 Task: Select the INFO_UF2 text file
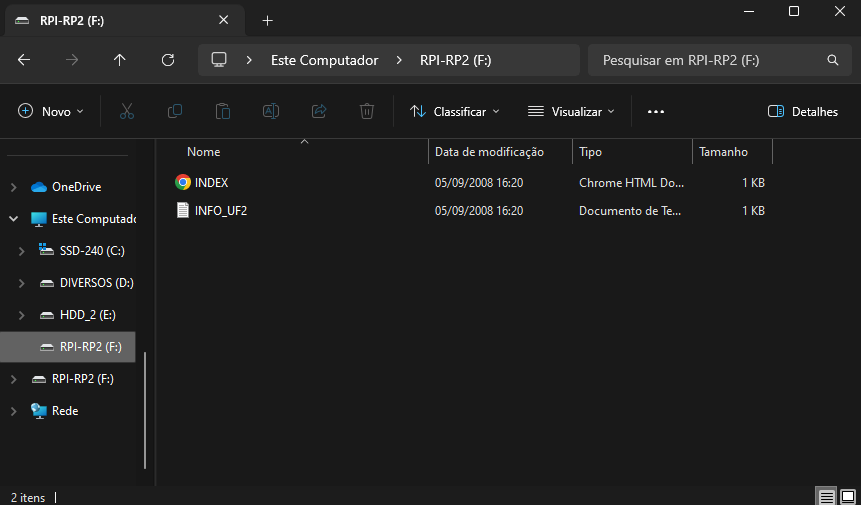[220, 211]
